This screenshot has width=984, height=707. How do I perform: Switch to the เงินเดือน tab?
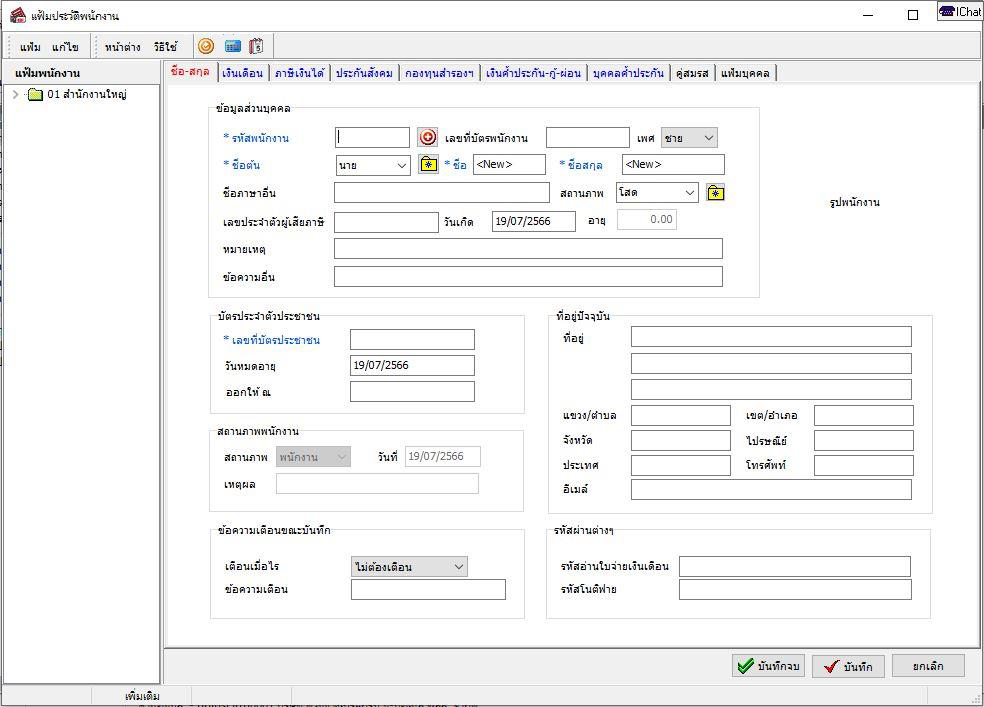[x=242, y=73]
